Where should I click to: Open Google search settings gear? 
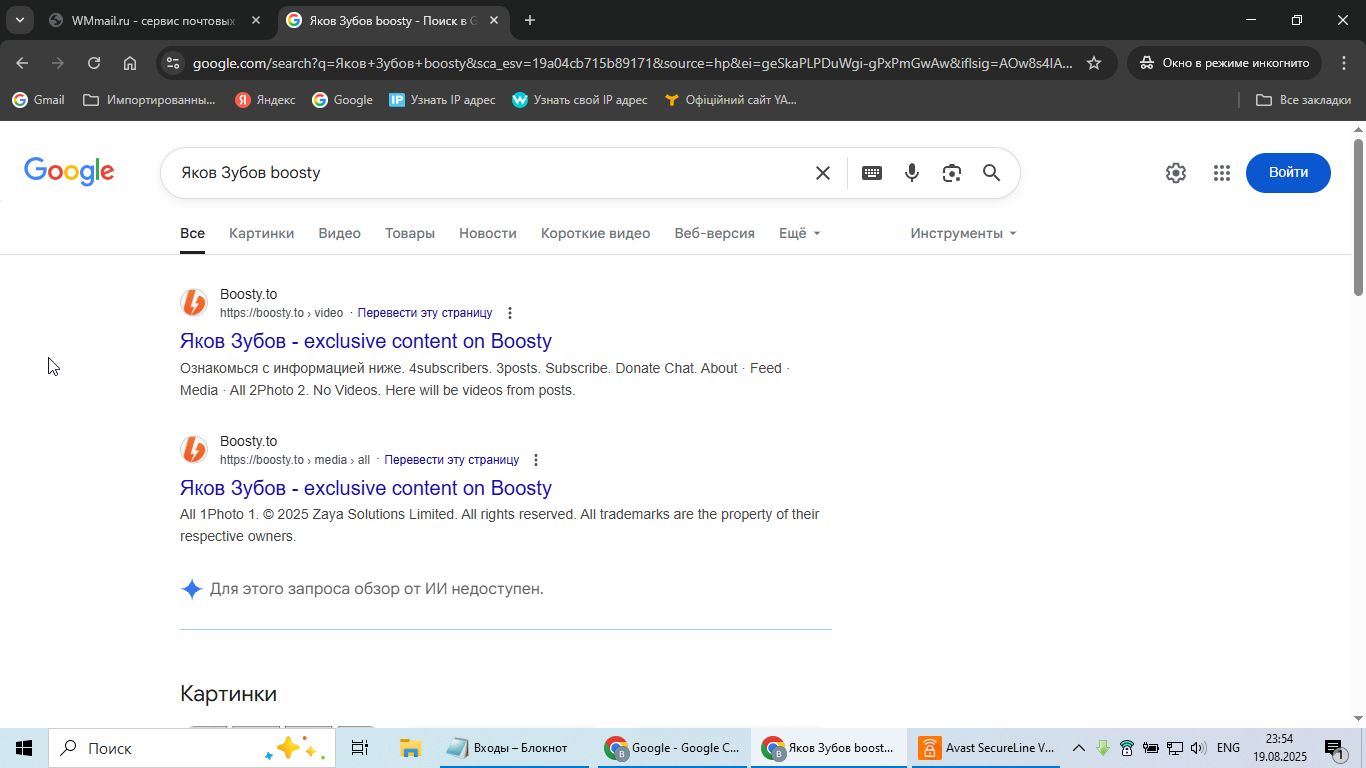coord(1176,173)
